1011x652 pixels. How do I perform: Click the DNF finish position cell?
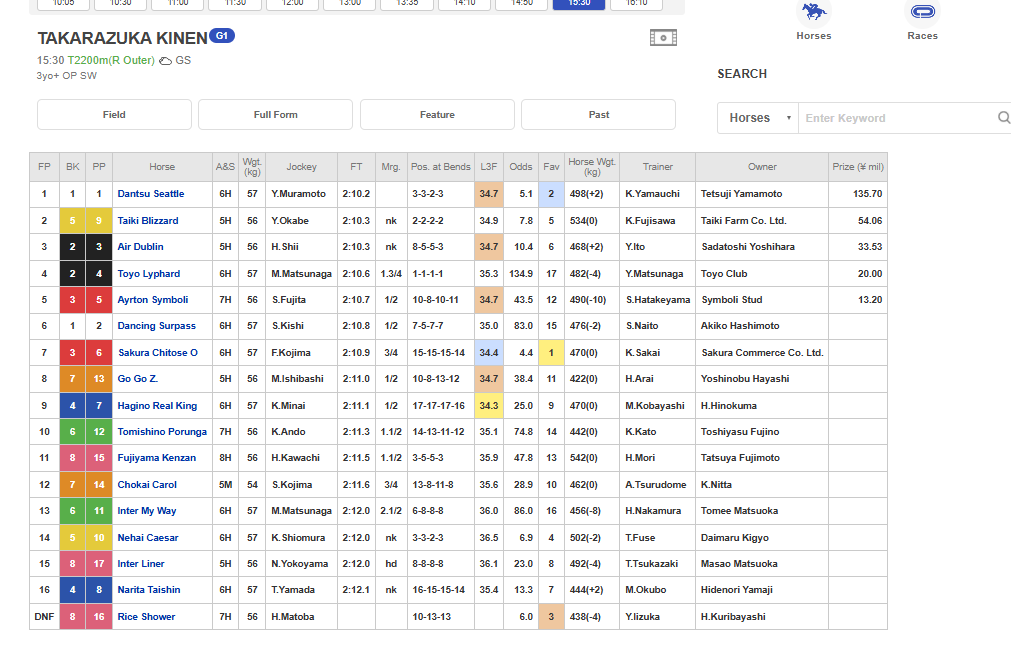pos(44,617)
